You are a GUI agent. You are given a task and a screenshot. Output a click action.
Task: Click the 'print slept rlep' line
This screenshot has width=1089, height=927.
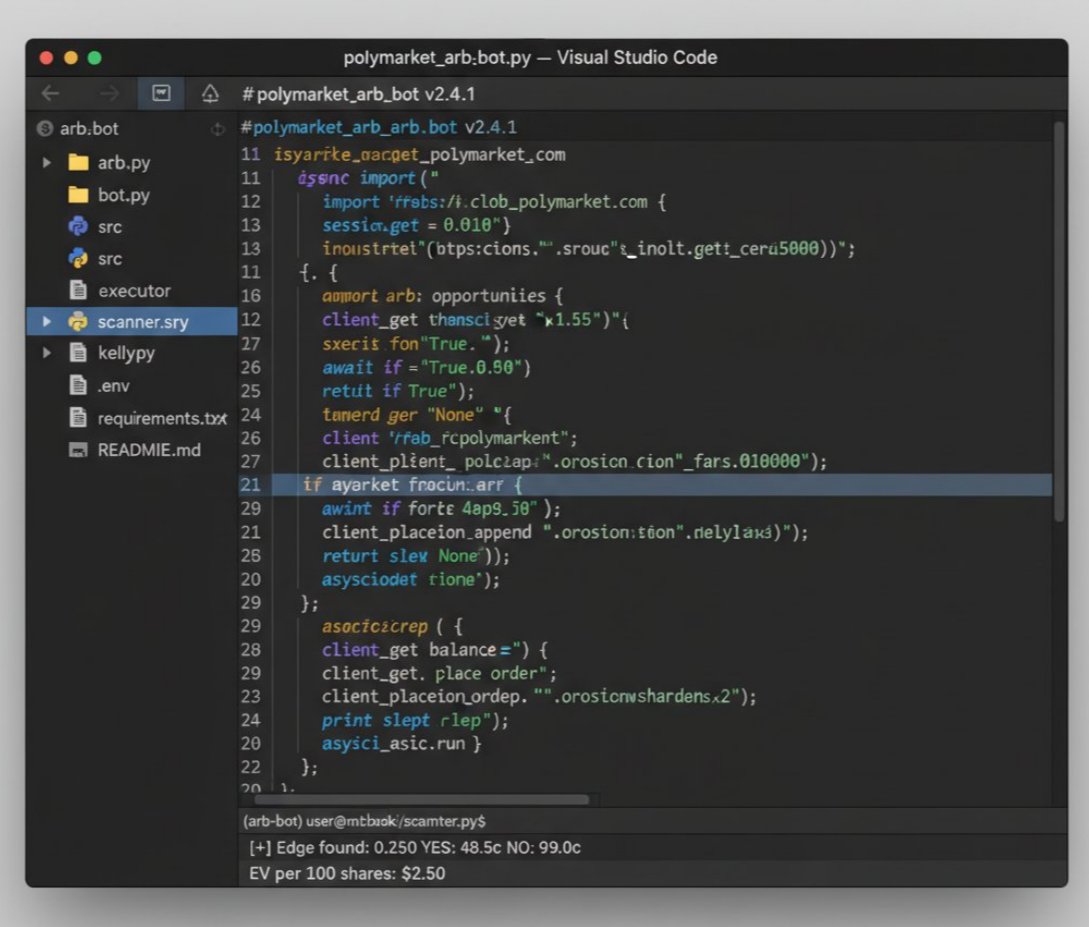[x=415, y=721]
